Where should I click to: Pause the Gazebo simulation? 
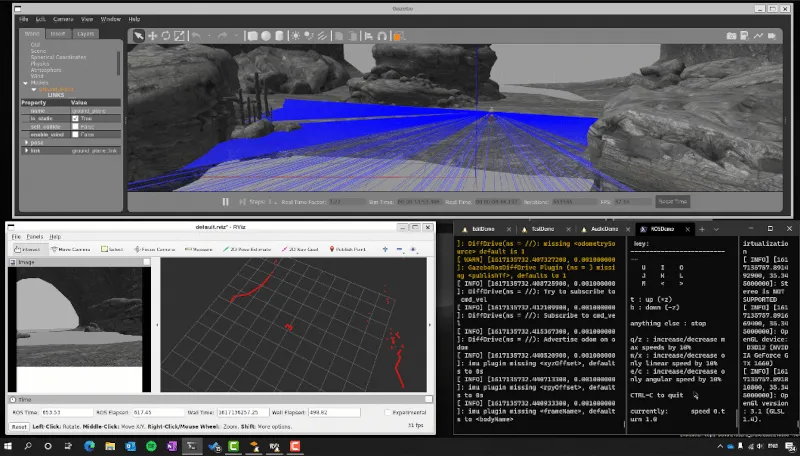tap(225, 202)
